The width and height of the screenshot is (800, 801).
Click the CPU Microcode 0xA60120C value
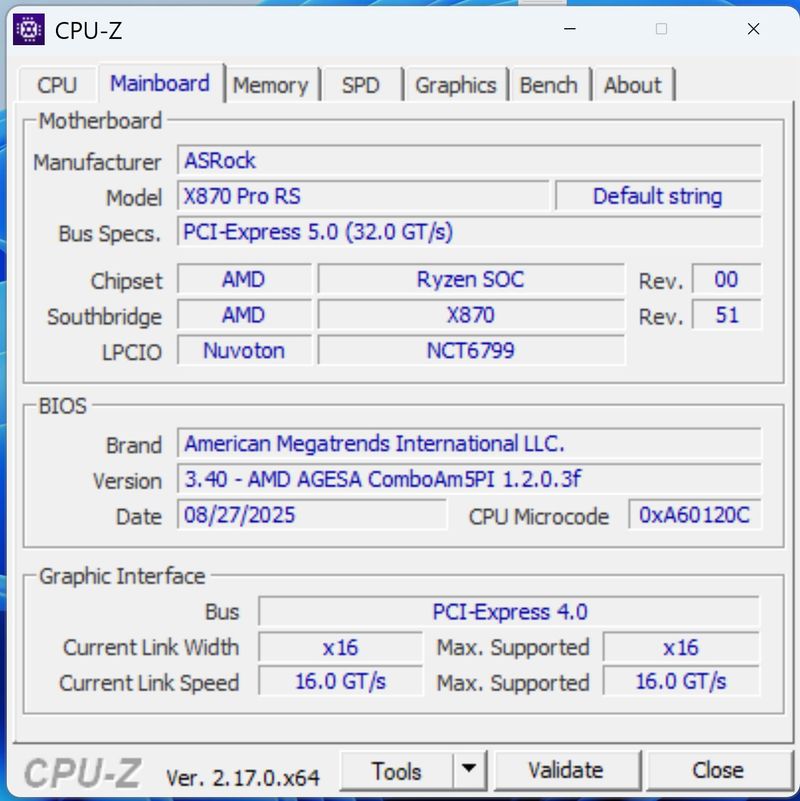pos(695,515)
